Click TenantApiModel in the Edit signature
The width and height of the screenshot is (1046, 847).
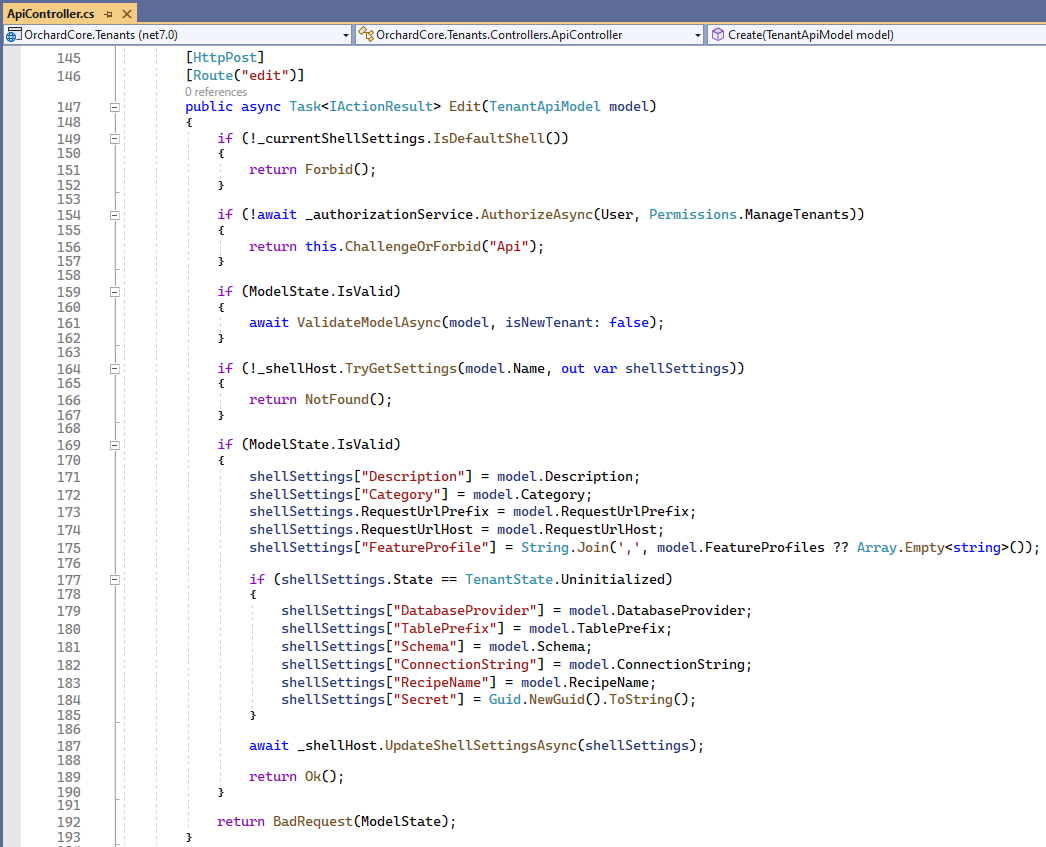[x=544, y=107]
